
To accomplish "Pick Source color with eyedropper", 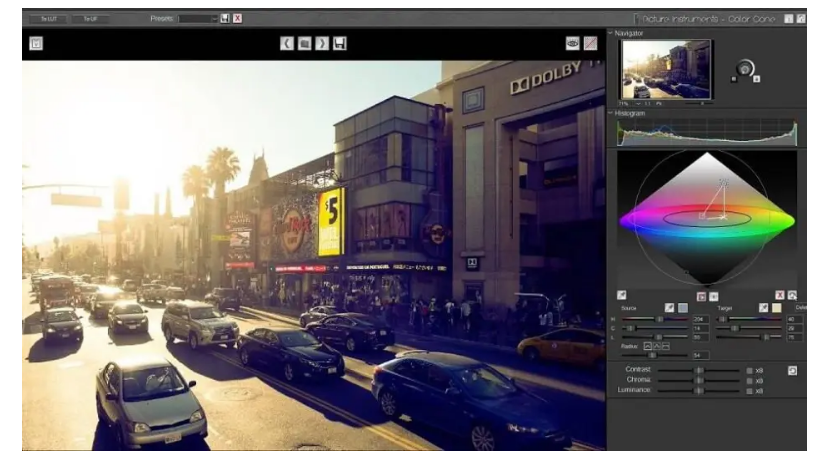I will coord(670,308).
